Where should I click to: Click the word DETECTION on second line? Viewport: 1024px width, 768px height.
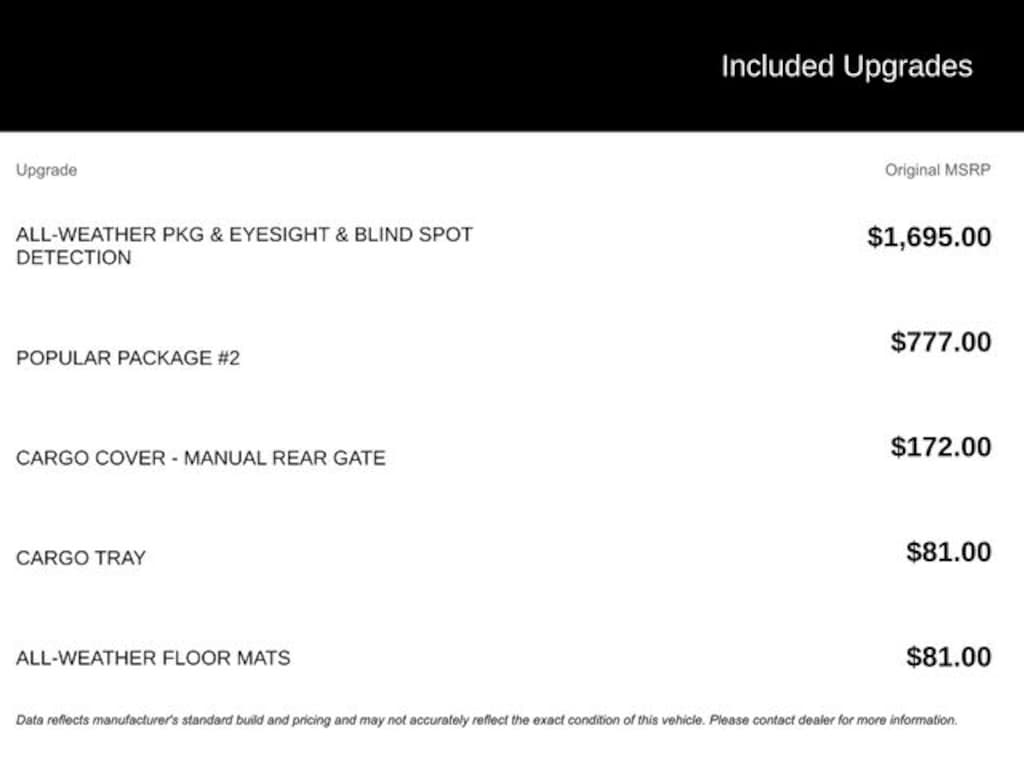(73, 258)
